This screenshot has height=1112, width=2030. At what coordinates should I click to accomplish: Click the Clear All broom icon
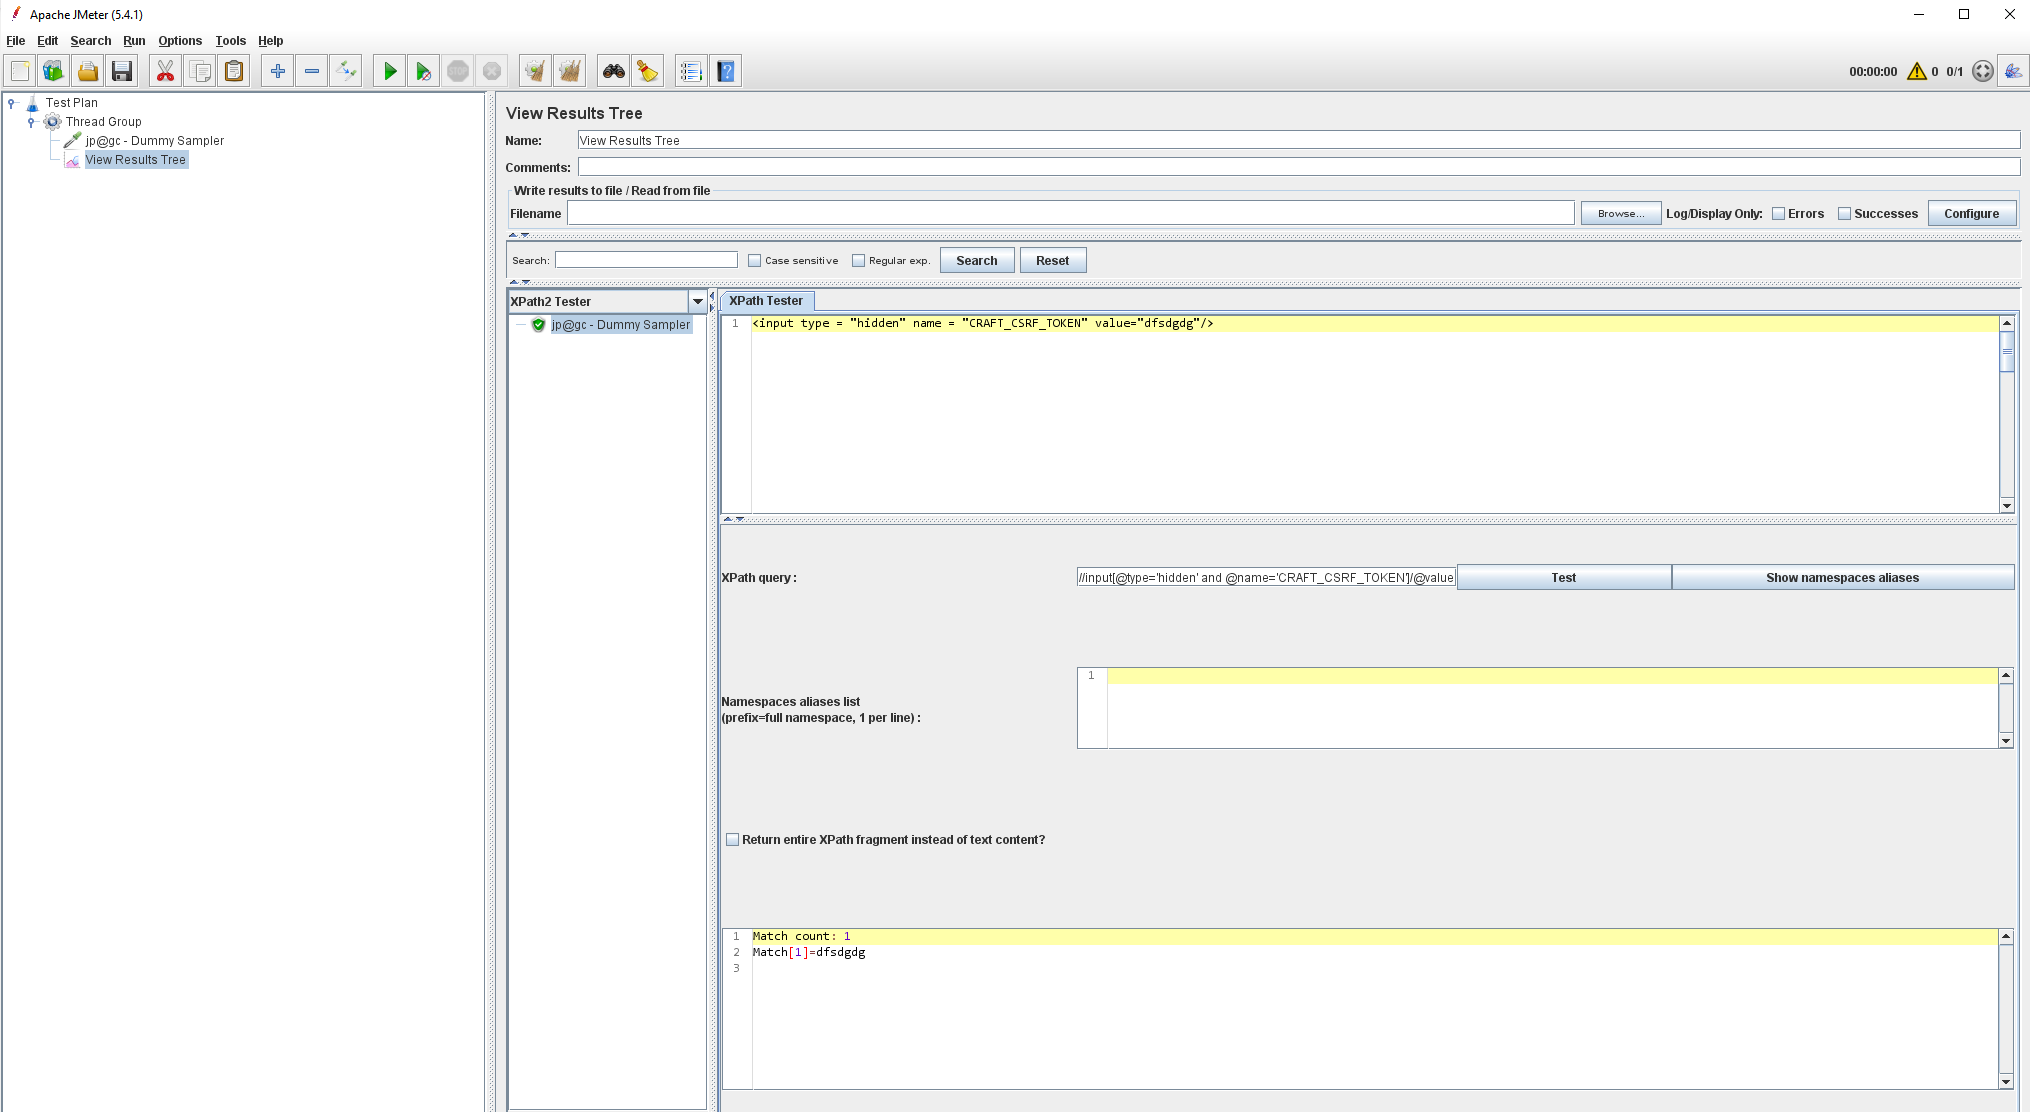(x=569, y=71)
